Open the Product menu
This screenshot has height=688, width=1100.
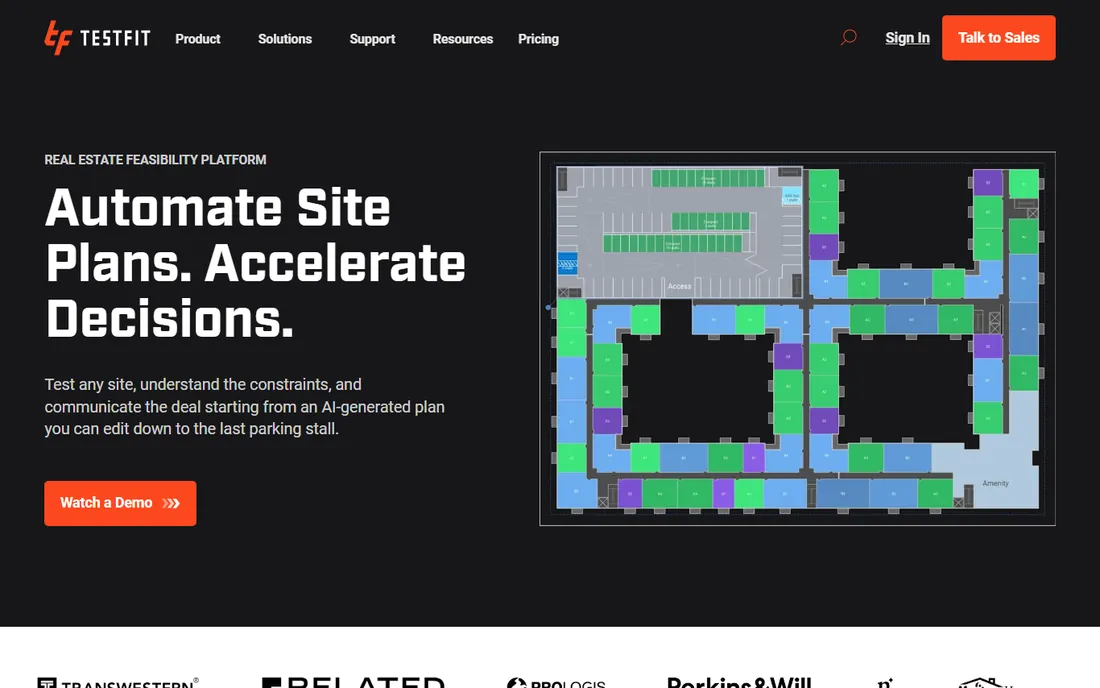pyautogui.click(x=198, y=39)
